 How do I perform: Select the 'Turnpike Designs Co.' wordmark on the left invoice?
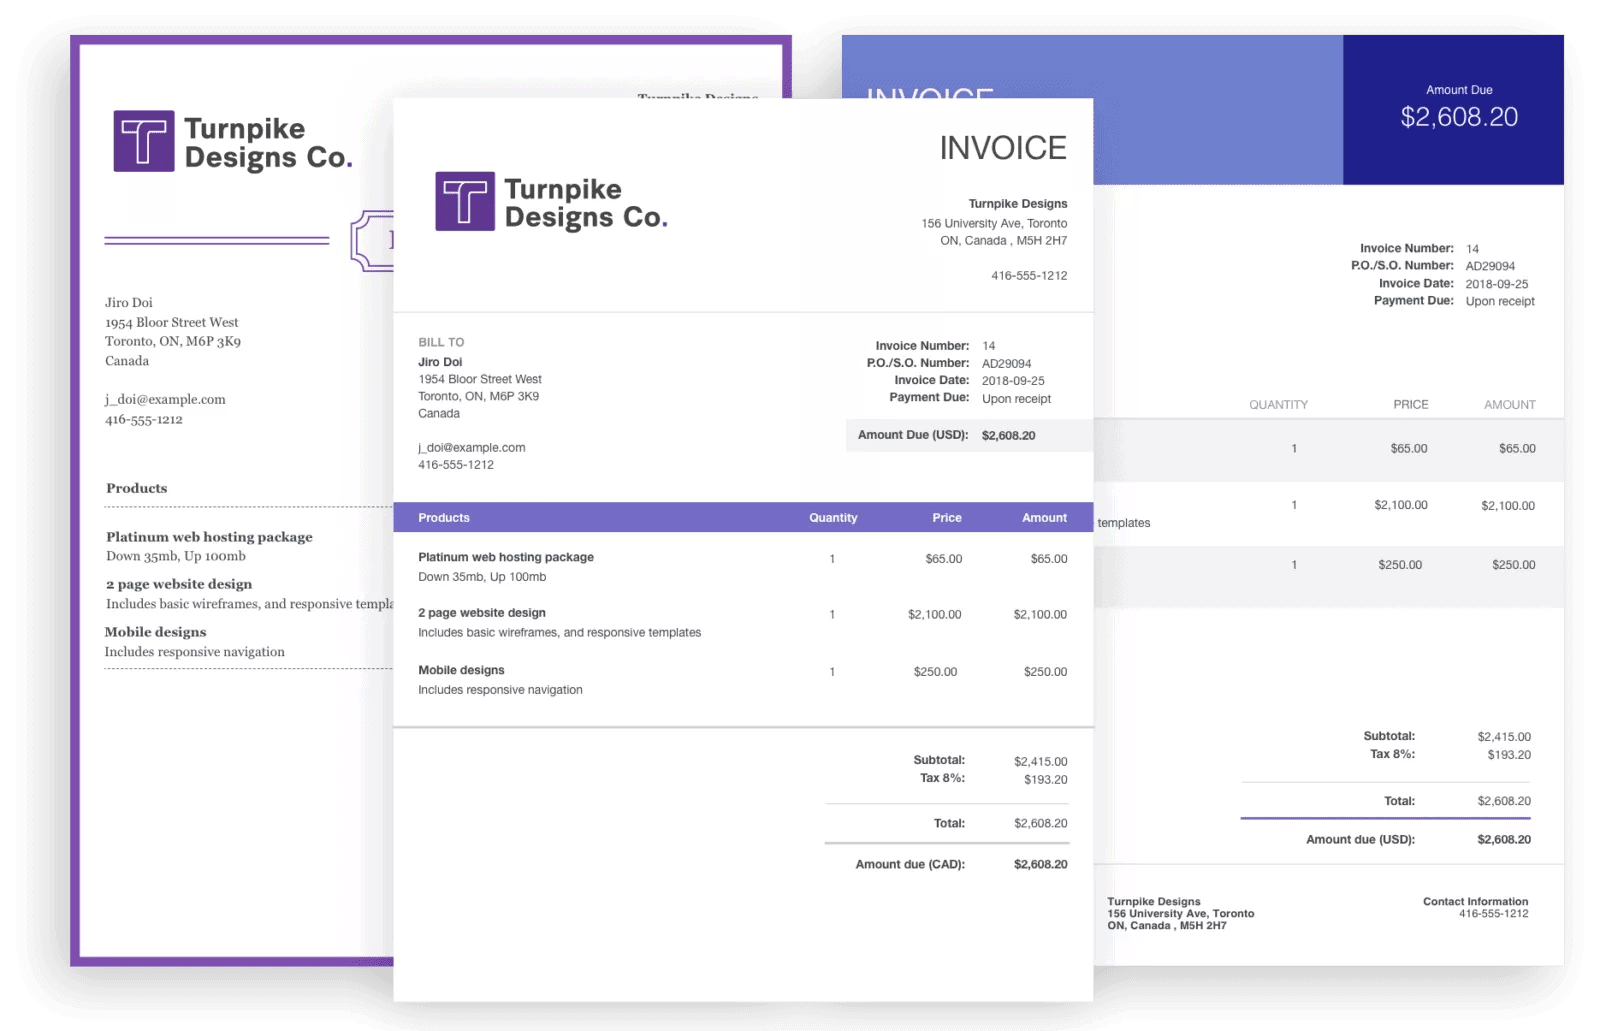click(269, 143)
